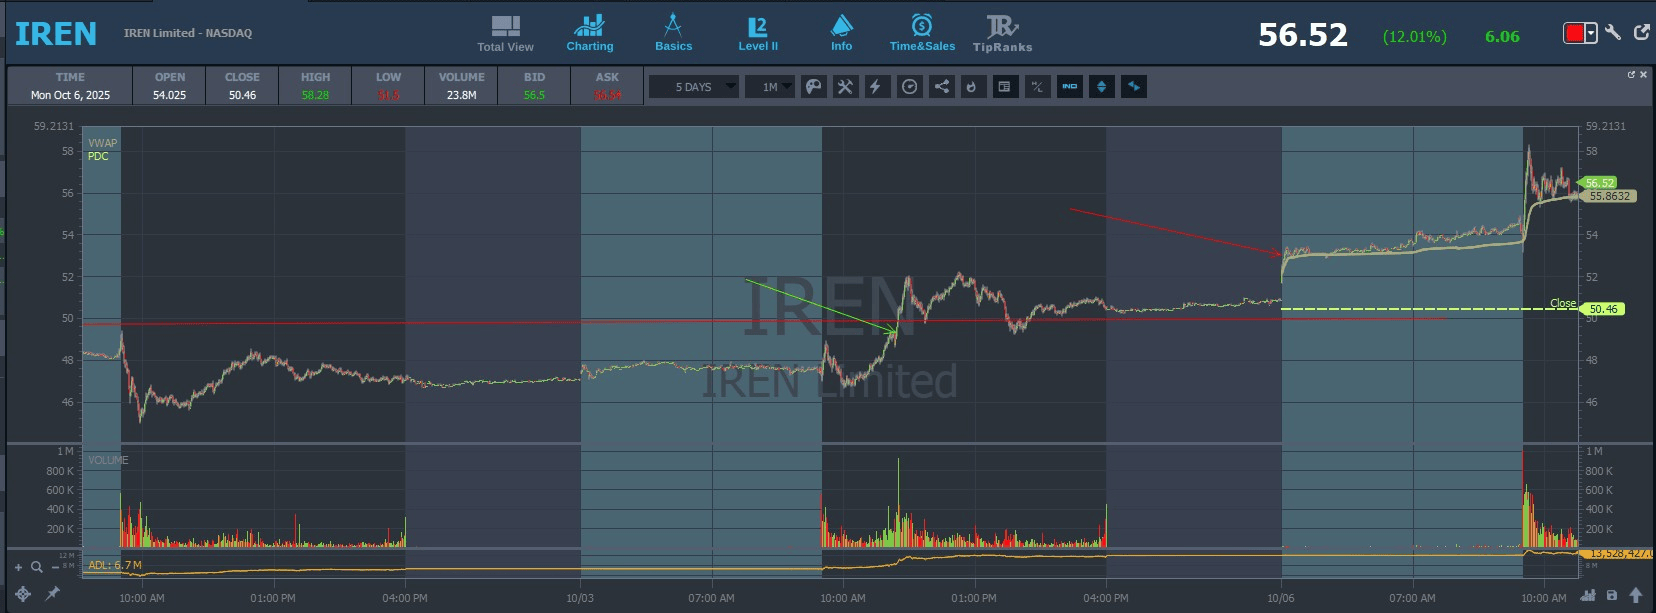Click the 10/03 date marker on timeline
The width and height of the screenshot is (1656, 613).
(x=580, y=598)
